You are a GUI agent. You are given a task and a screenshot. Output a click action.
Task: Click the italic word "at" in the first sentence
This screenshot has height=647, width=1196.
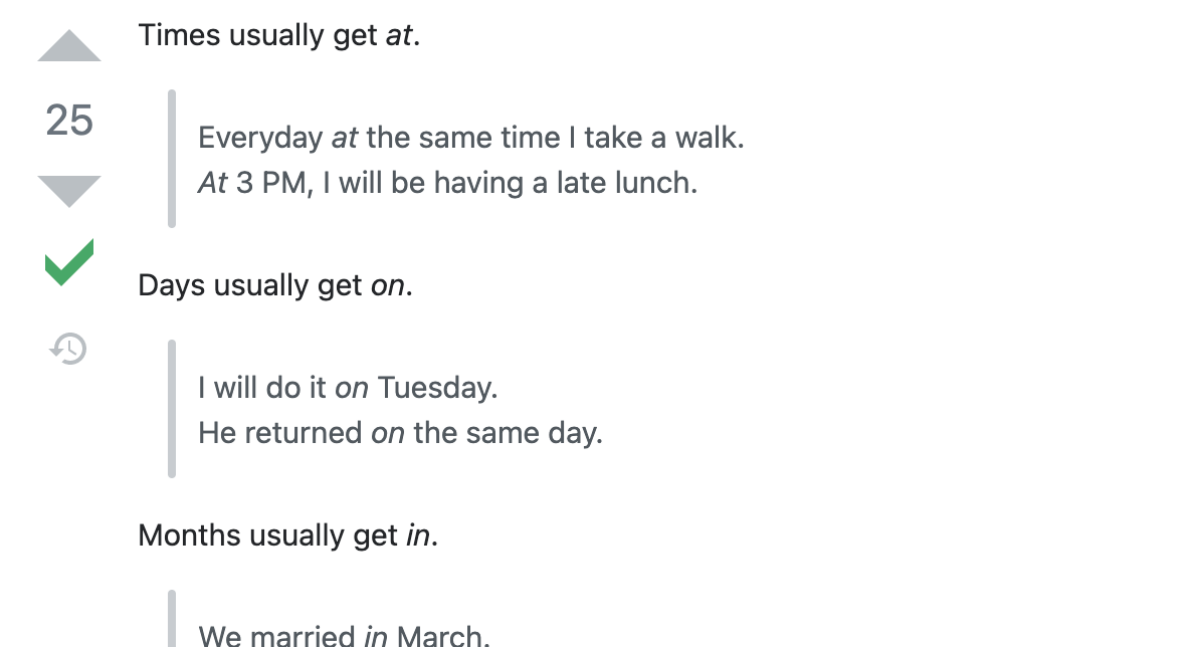coord(398,36)
